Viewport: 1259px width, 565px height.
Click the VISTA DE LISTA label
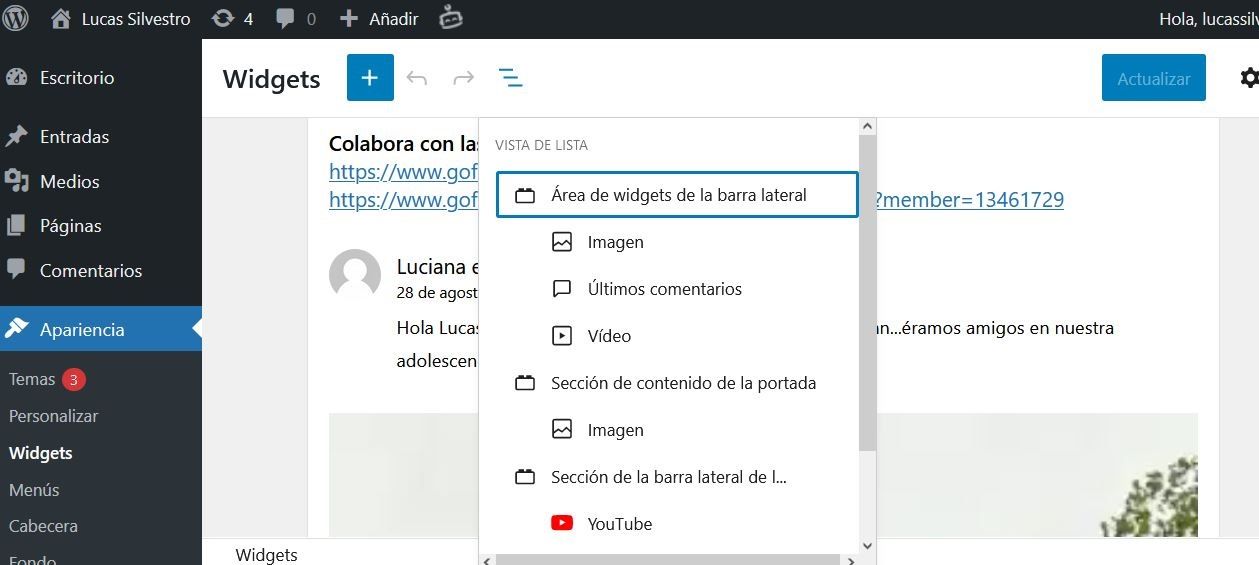pyautogui.click(x=541, y=145)
